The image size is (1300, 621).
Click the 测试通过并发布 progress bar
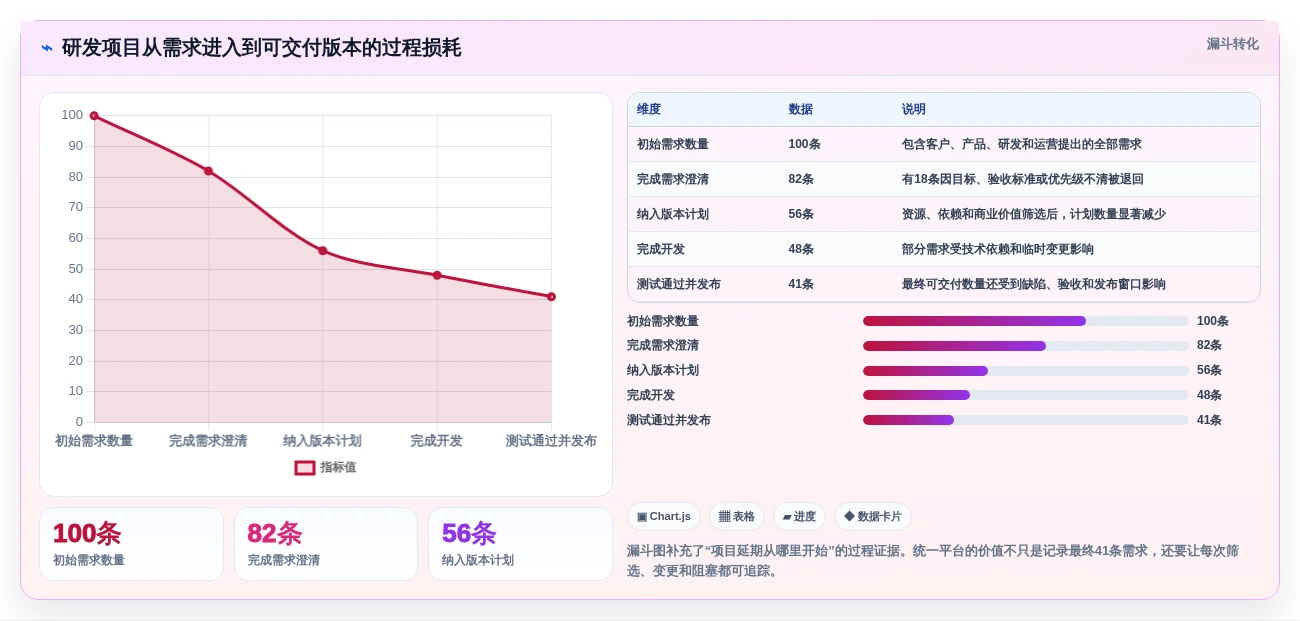pyautogui.click(x=1026, y=420)
